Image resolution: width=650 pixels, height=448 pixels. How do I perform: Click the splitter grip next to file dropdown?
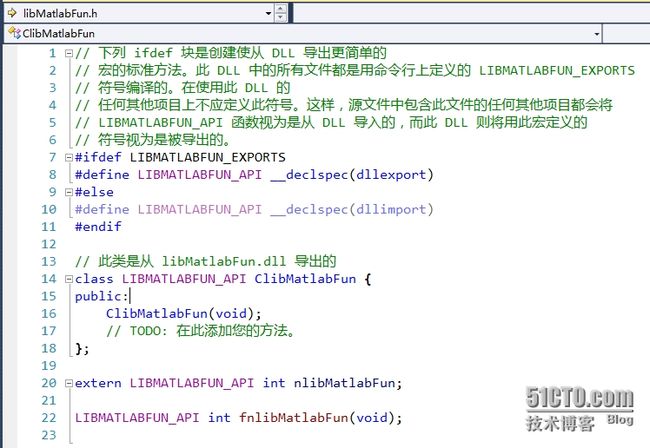pyautogui.click(x=281, y=13)
